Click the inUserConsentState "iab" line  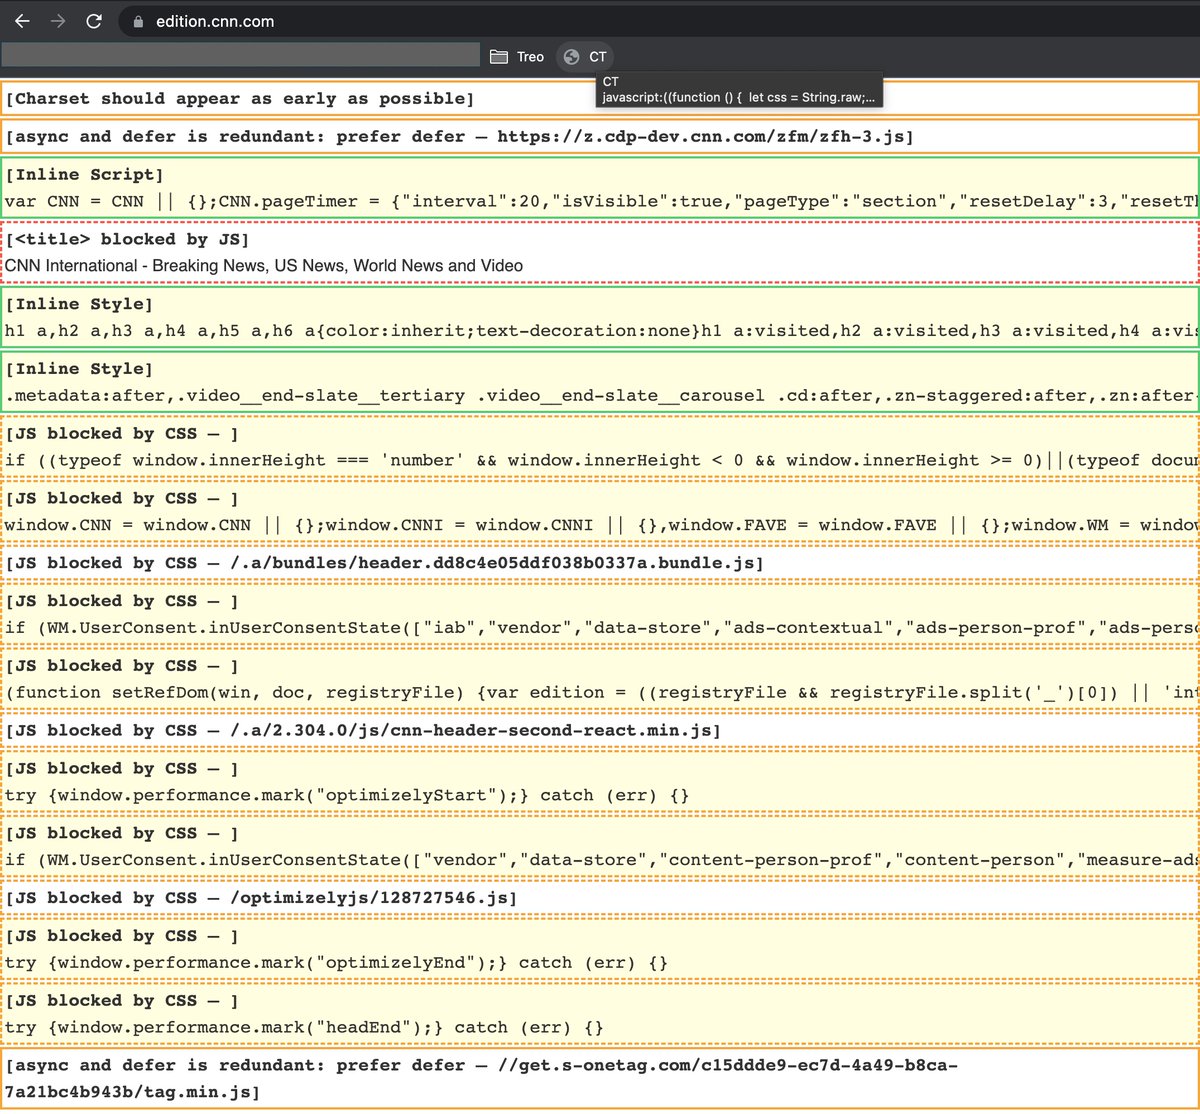coord(600,628)
